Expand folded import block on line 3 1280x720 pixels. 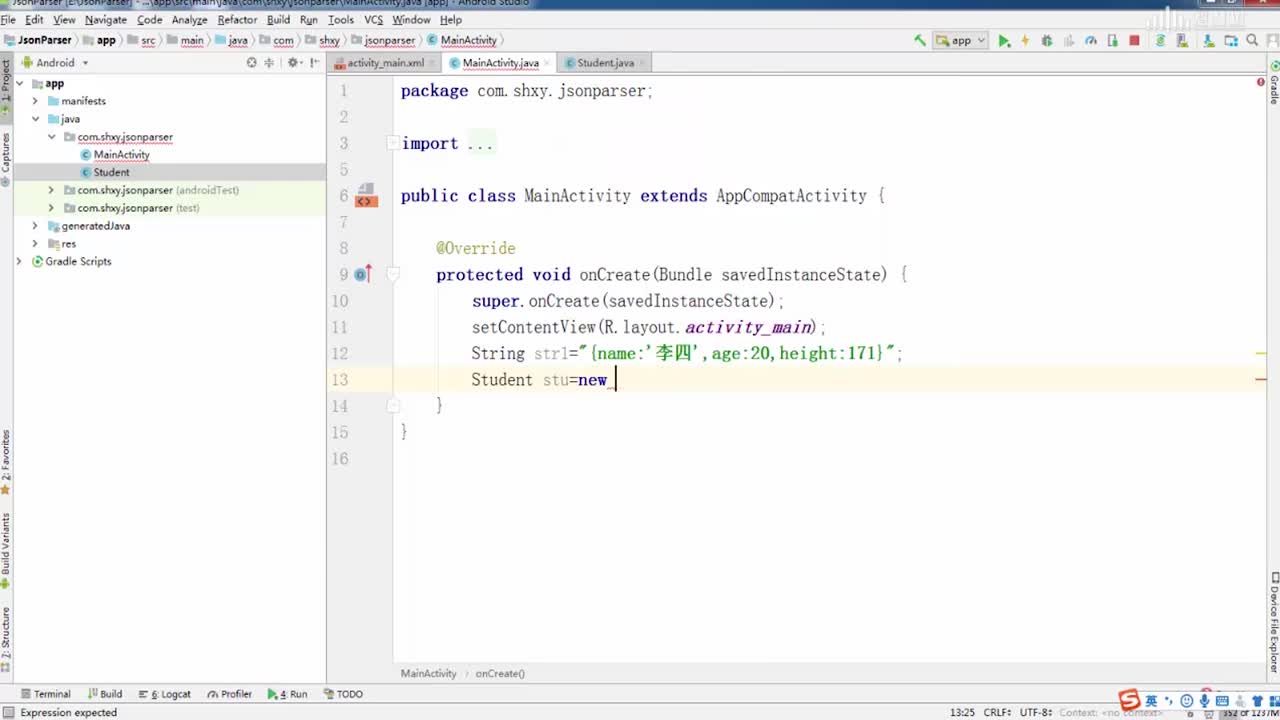(x=392, y=143)
